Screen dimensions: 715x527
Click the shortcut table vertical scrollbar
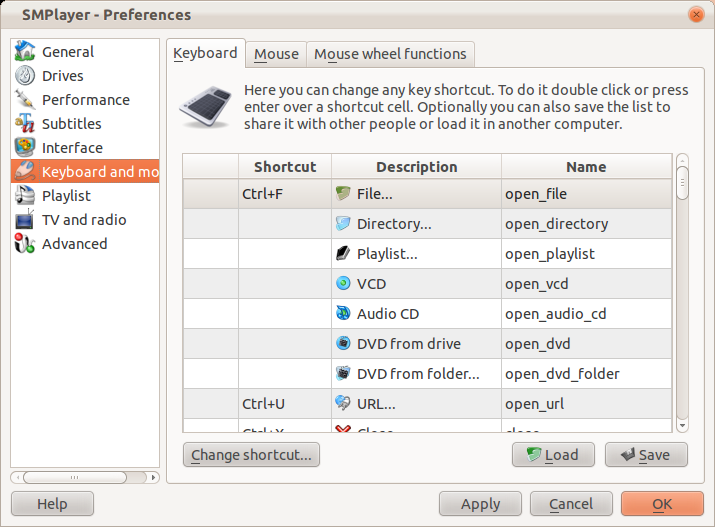point(682,290)
